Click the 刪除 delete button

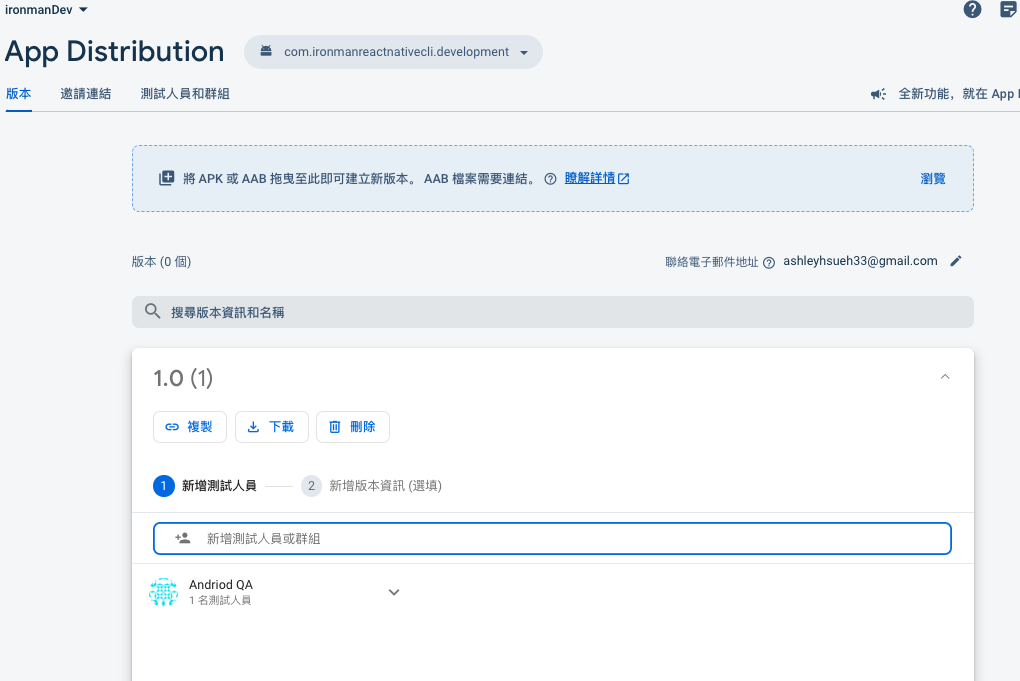pyautogui.click(x=353, y=427)
